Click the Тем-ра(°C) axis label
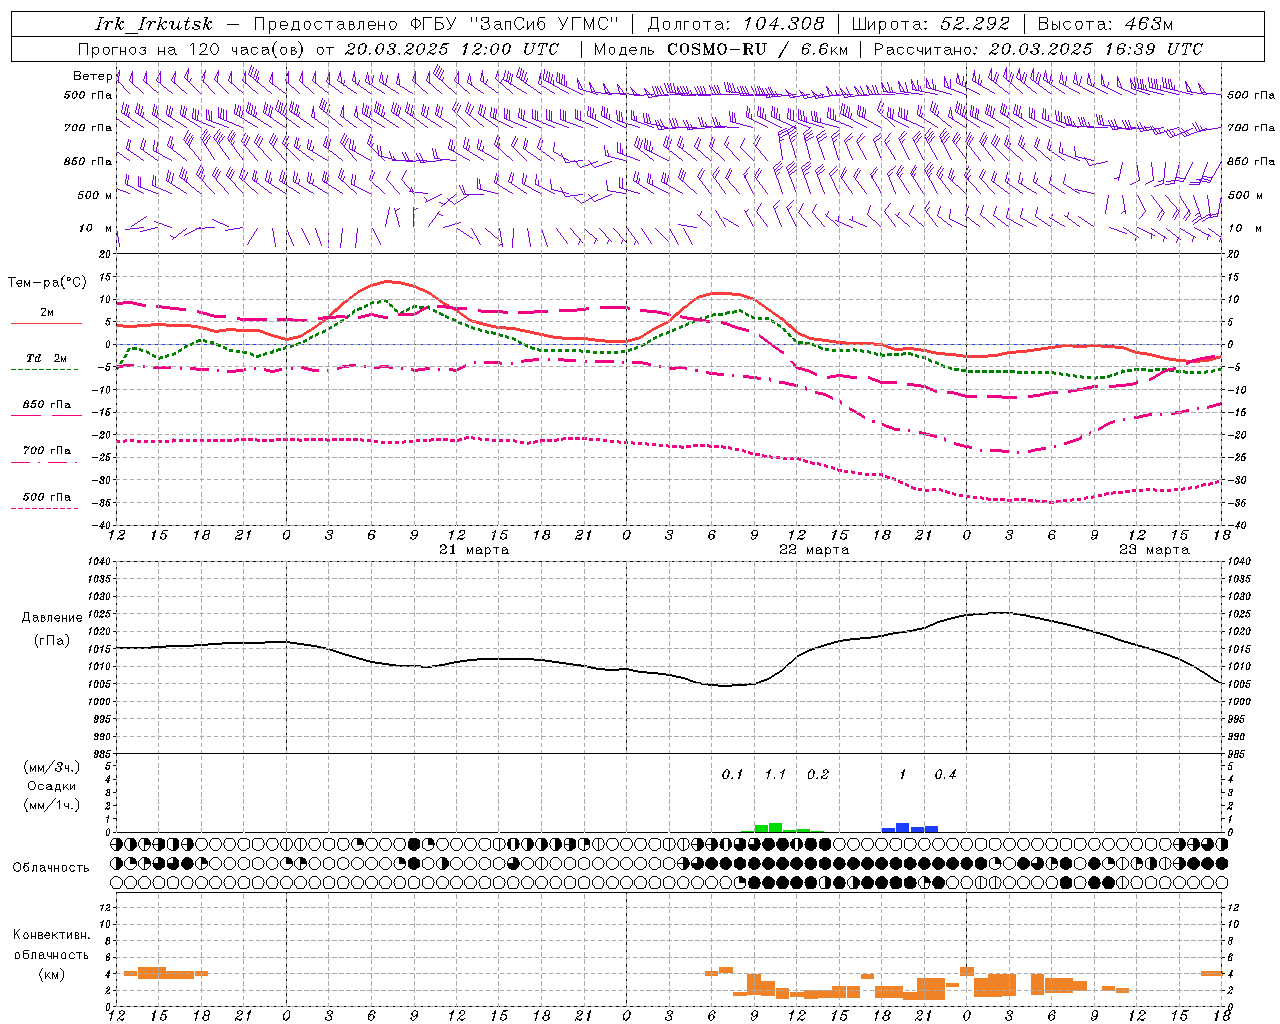This screenshot has width=1280, height=1024. [47, 283]
